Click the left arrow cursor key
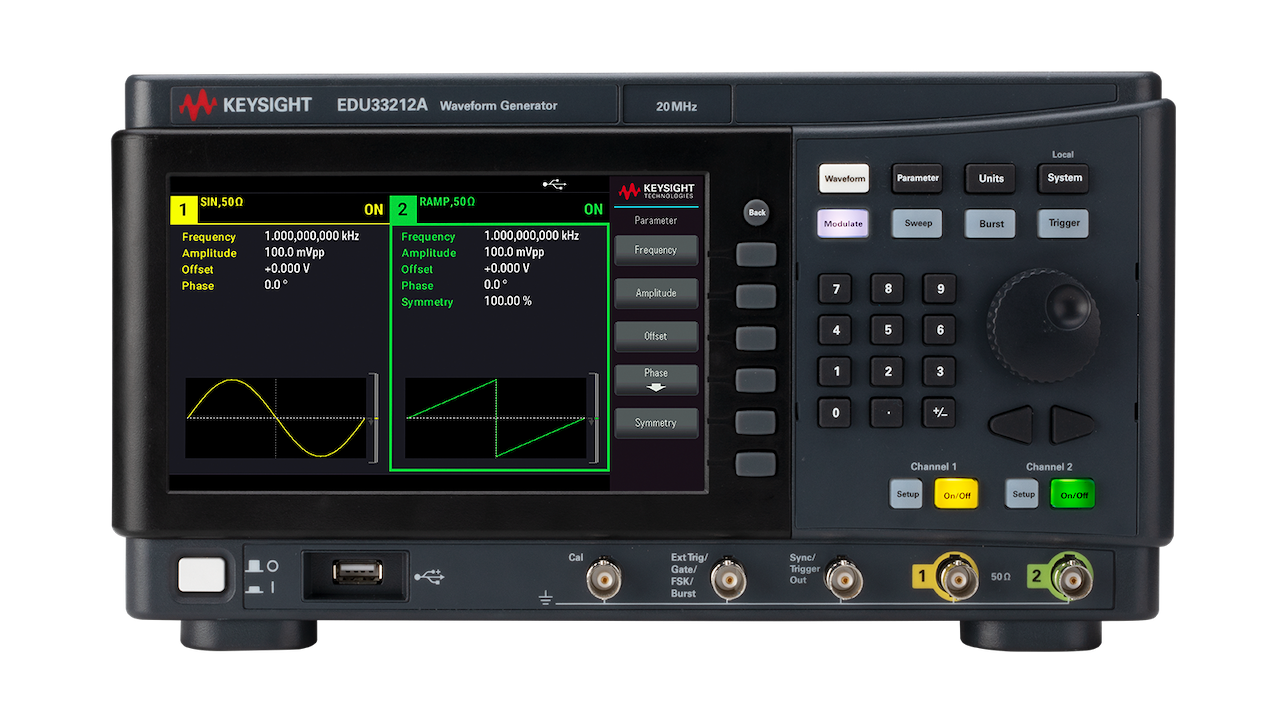 click(1012, 425)
